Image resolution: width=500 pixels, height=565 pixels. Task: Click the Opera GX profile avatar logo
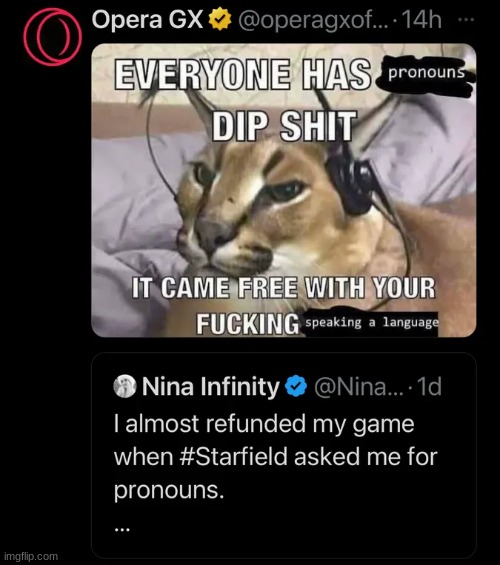click(x=53, y=37)
